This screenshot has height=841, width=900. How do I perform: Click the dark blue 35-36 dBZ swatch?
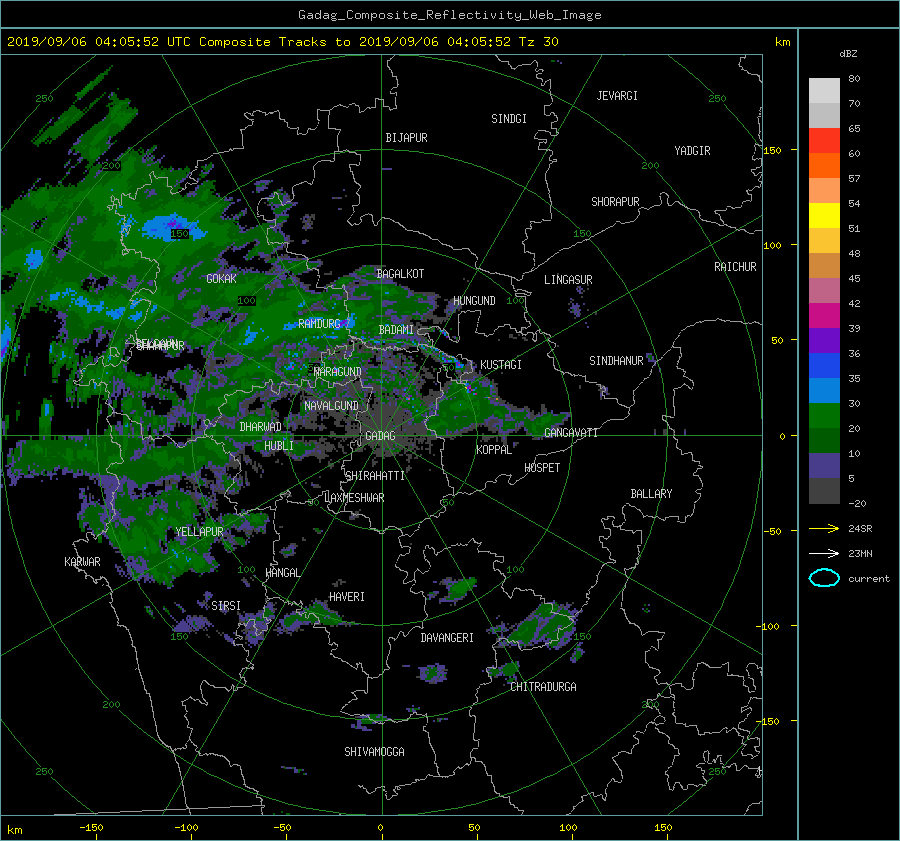[x=824, y=366]
